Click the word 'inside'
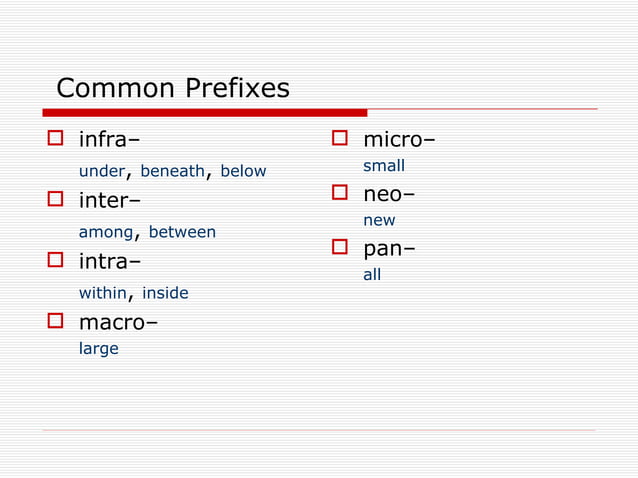The height and width of the screenshot is (478, 638). (165, 293)
